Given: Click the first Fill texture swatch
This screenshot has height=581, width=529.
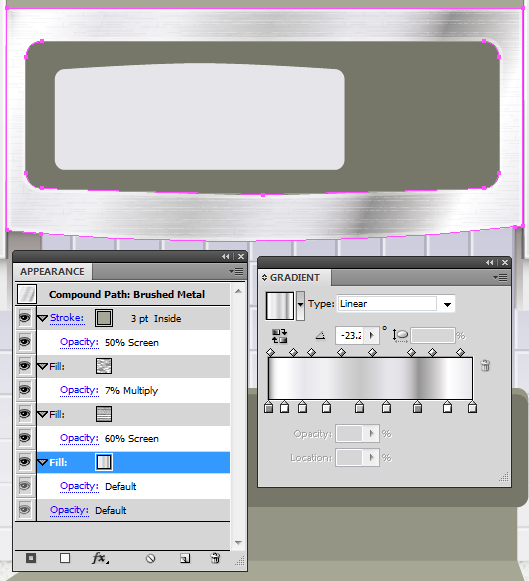Looking at the screenshot, I should pos(104,366).
